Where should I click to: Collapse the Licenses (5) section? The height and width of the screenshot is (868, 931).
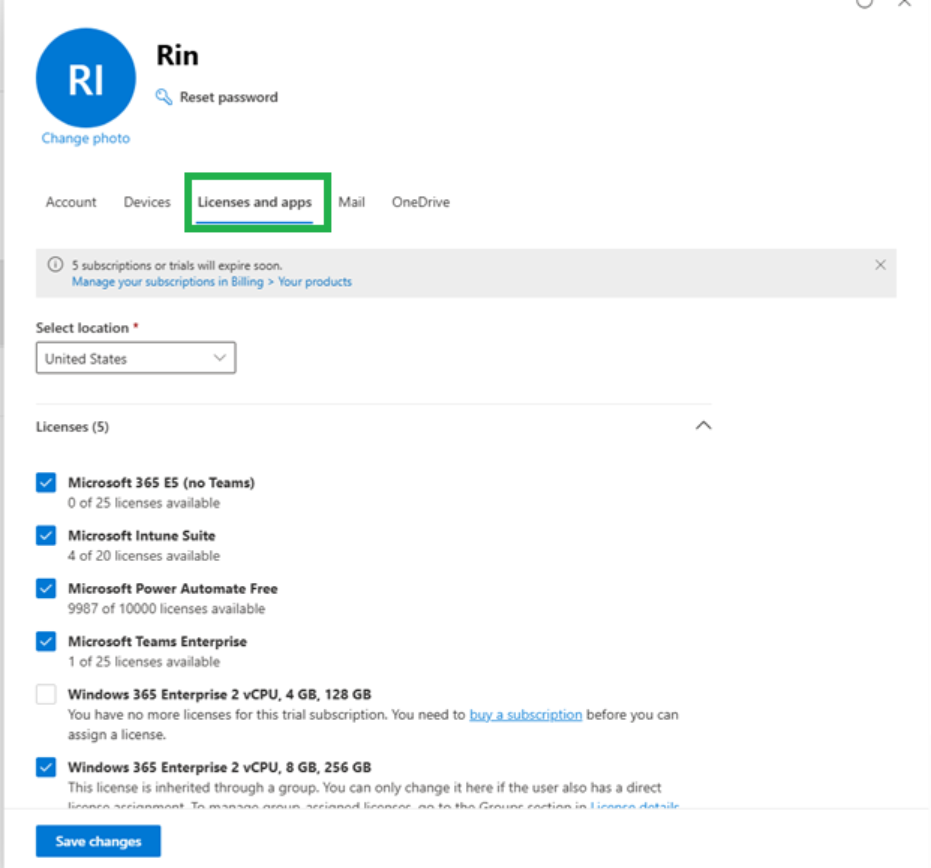pos(703,426)
